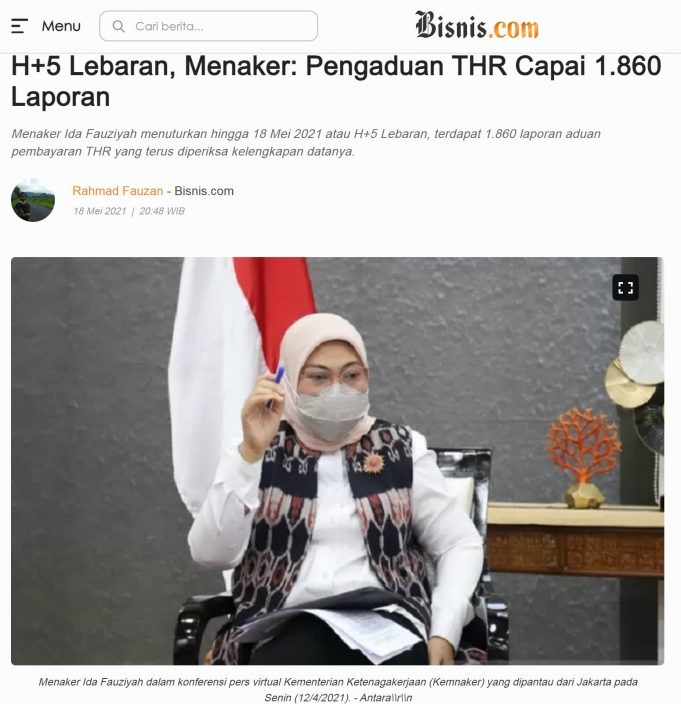Click the time stamp 20:48 WIB

[162, 211]
